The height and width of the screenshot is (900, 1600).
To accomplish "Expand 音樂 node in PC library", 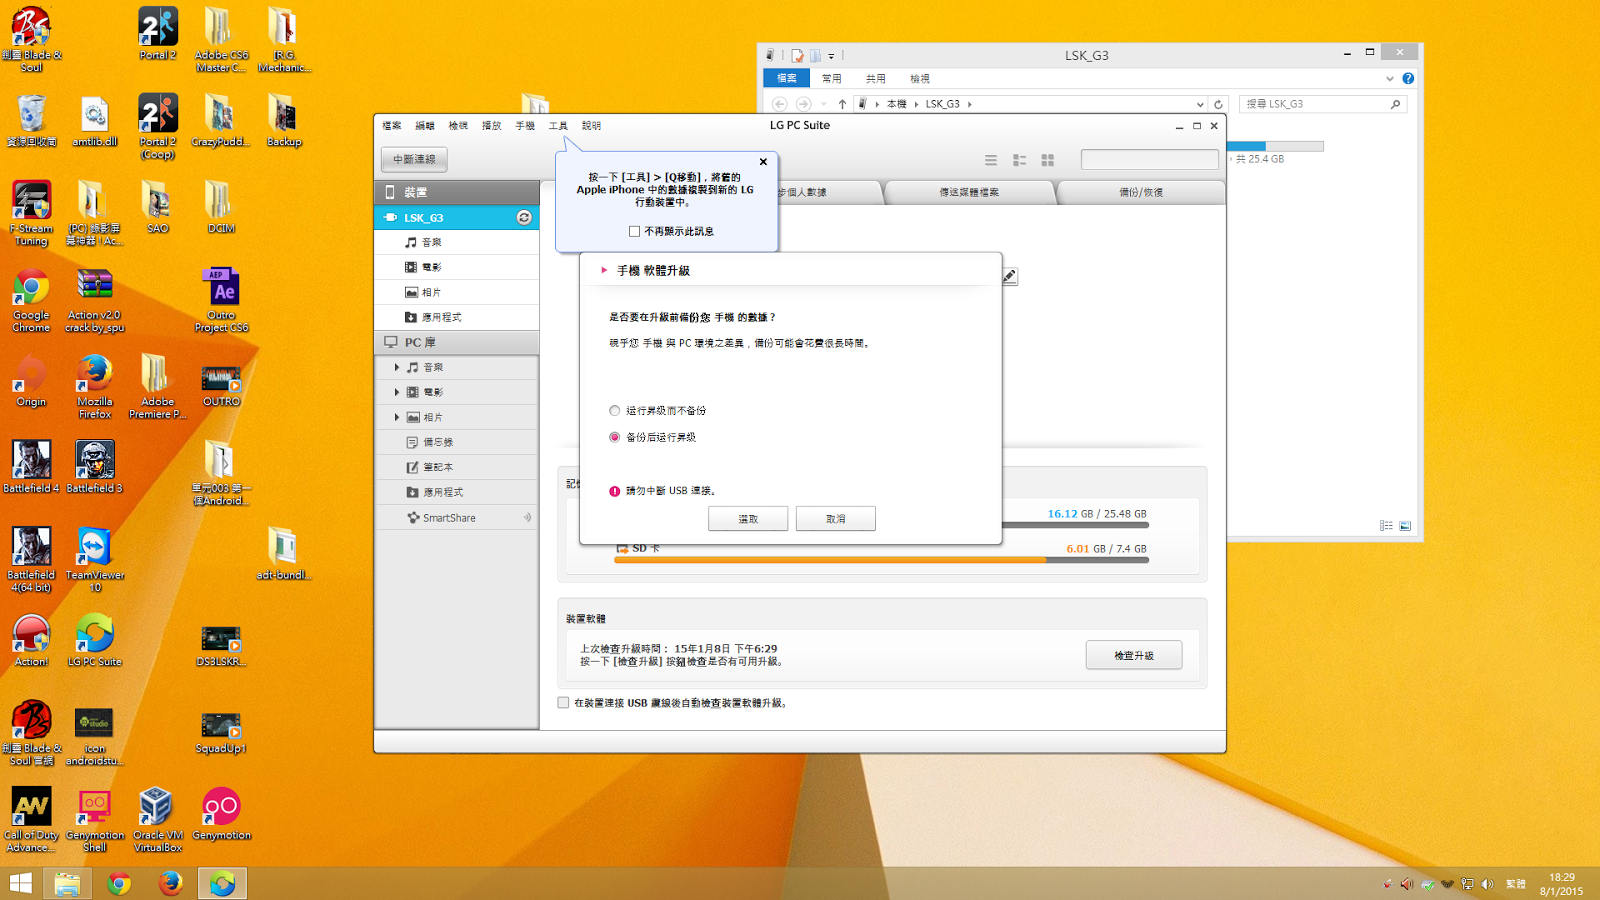I will point(397,367).
